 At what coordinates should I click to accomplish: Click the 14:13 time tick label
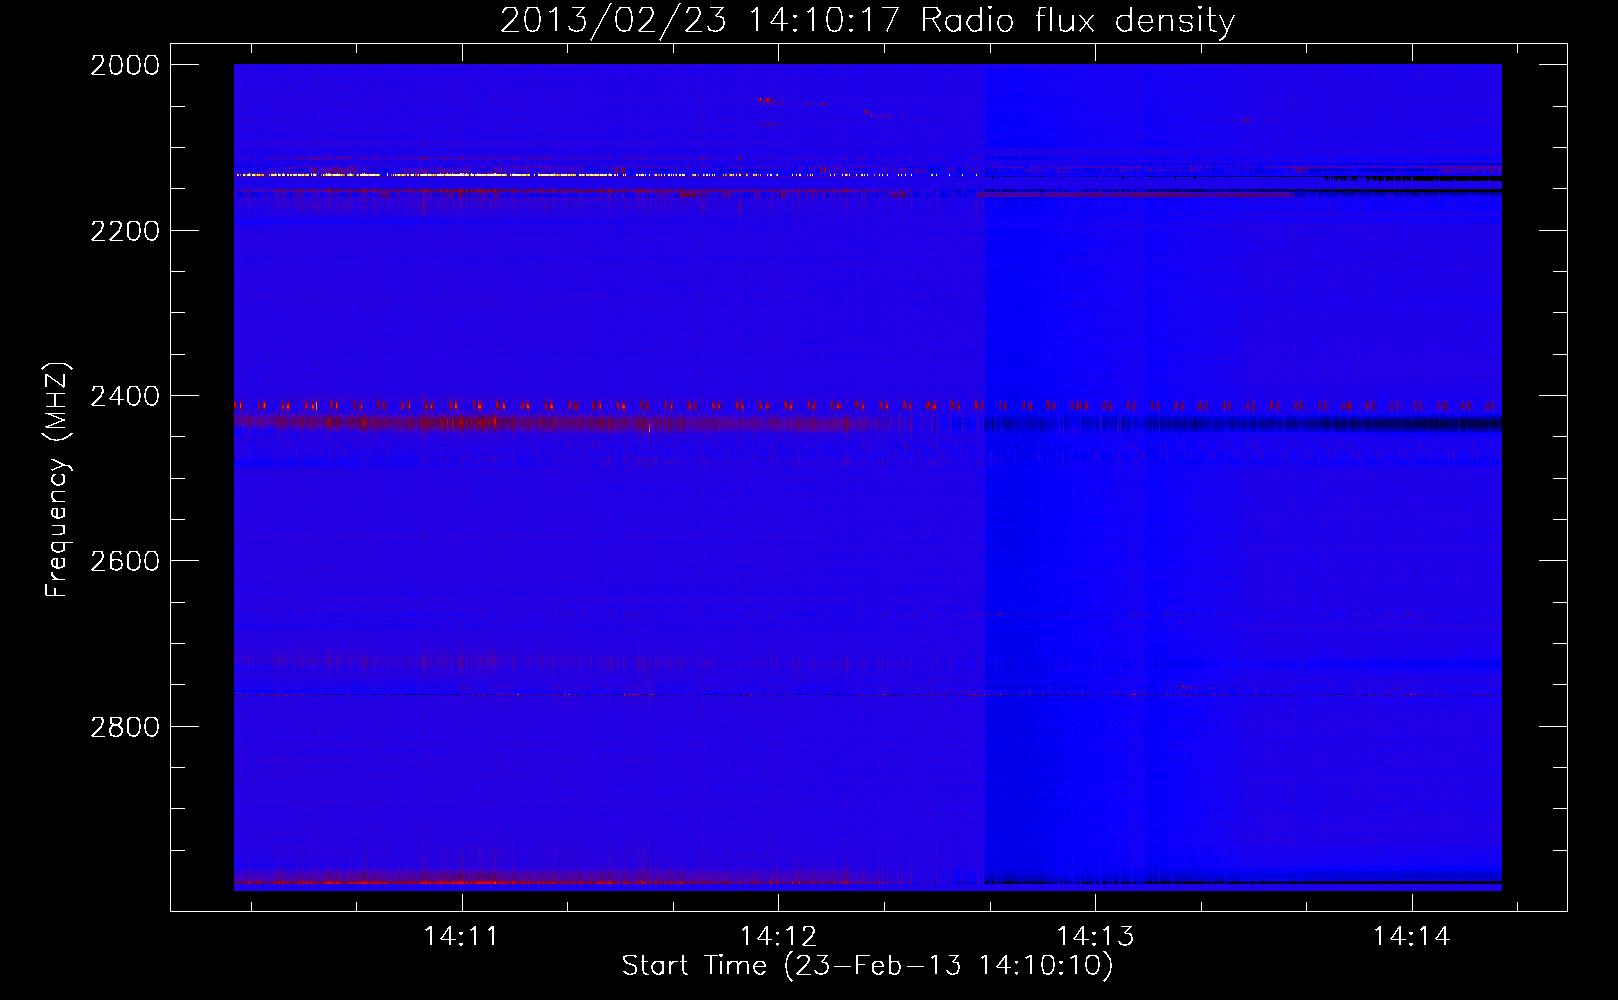coord(1095,936)
